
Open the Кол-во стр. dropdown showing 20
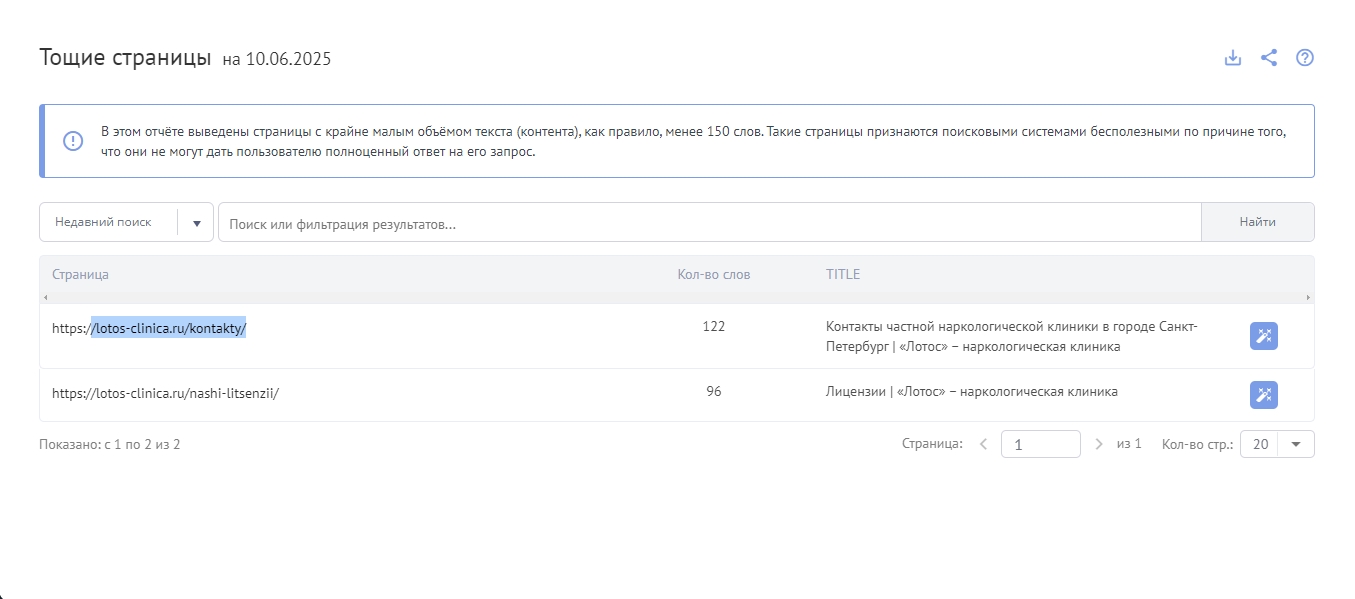[1277, 444]
